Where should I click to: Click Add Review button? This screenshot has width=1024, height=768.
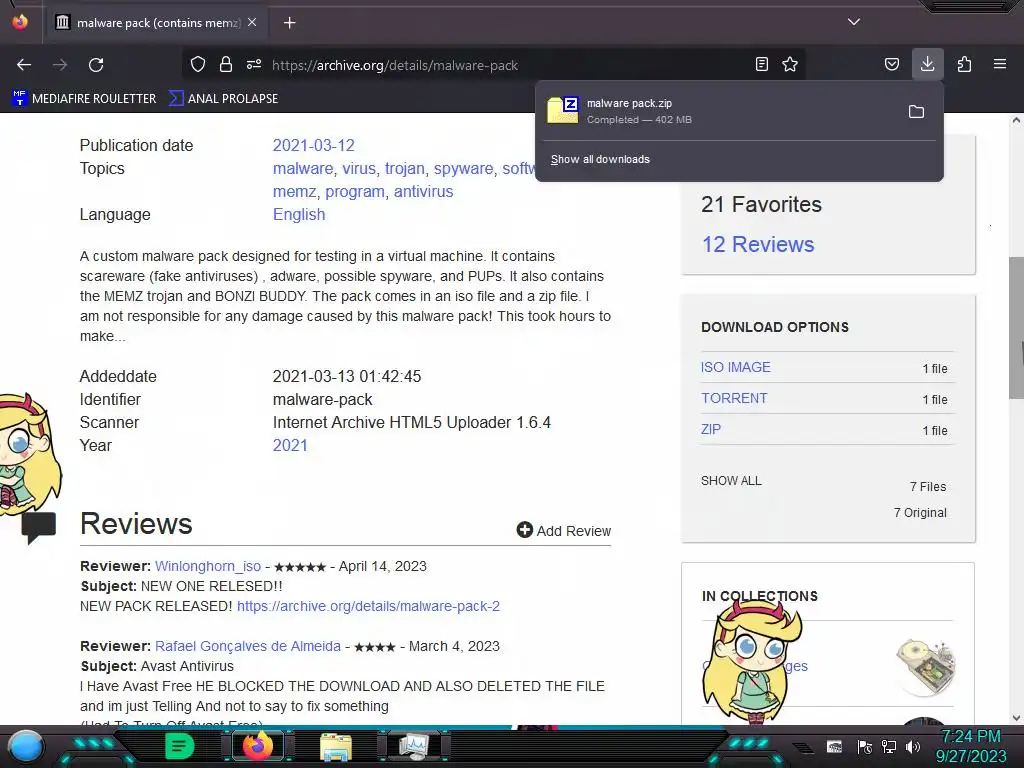pos(564,530)
